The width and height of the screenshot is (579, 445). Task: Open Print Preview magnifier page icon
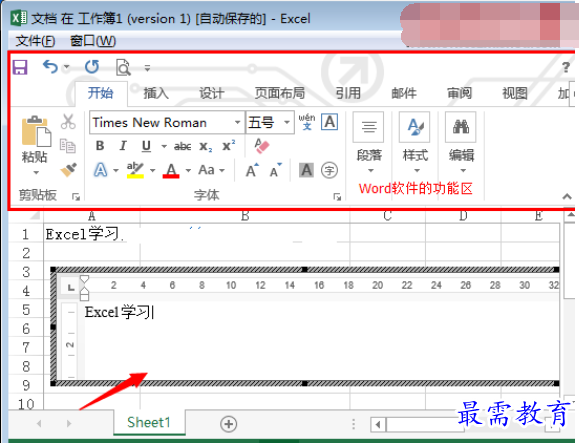123,67
